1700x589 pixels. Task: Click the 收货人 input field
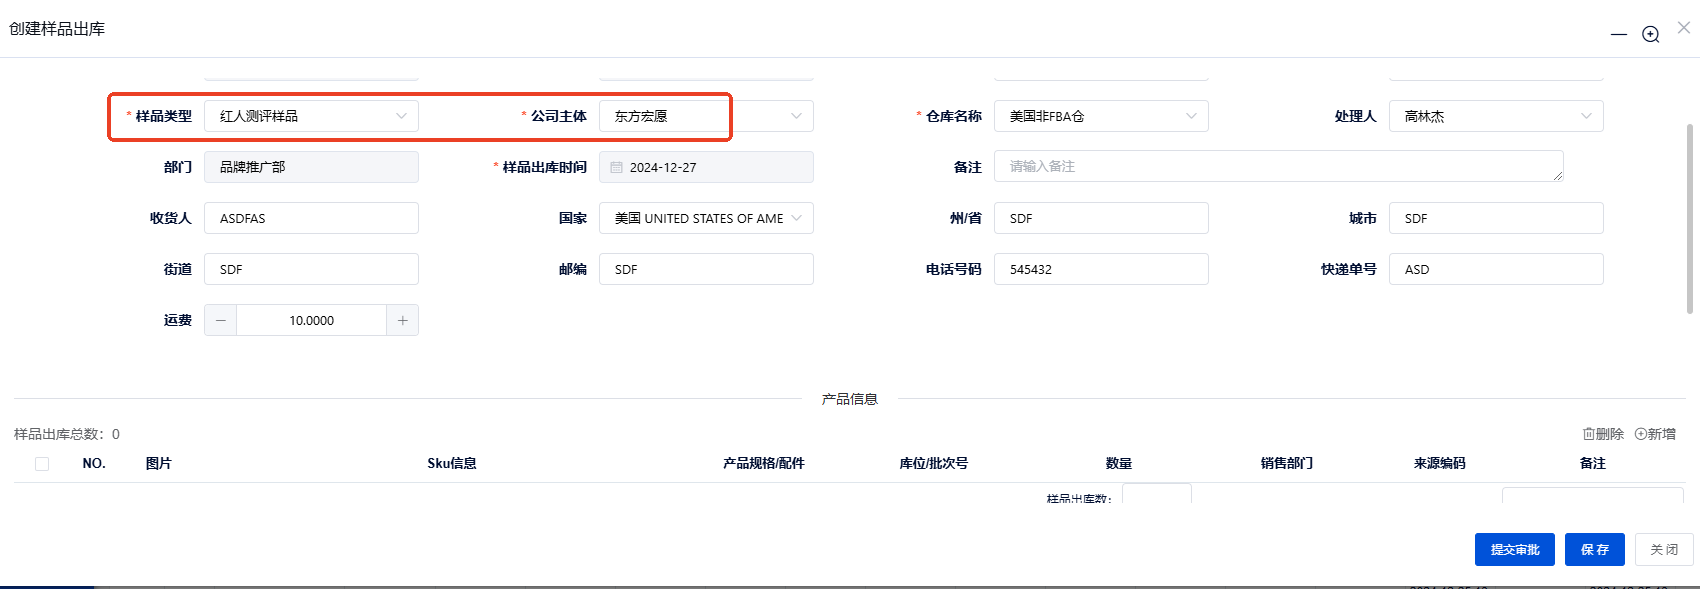click(311, 218)
